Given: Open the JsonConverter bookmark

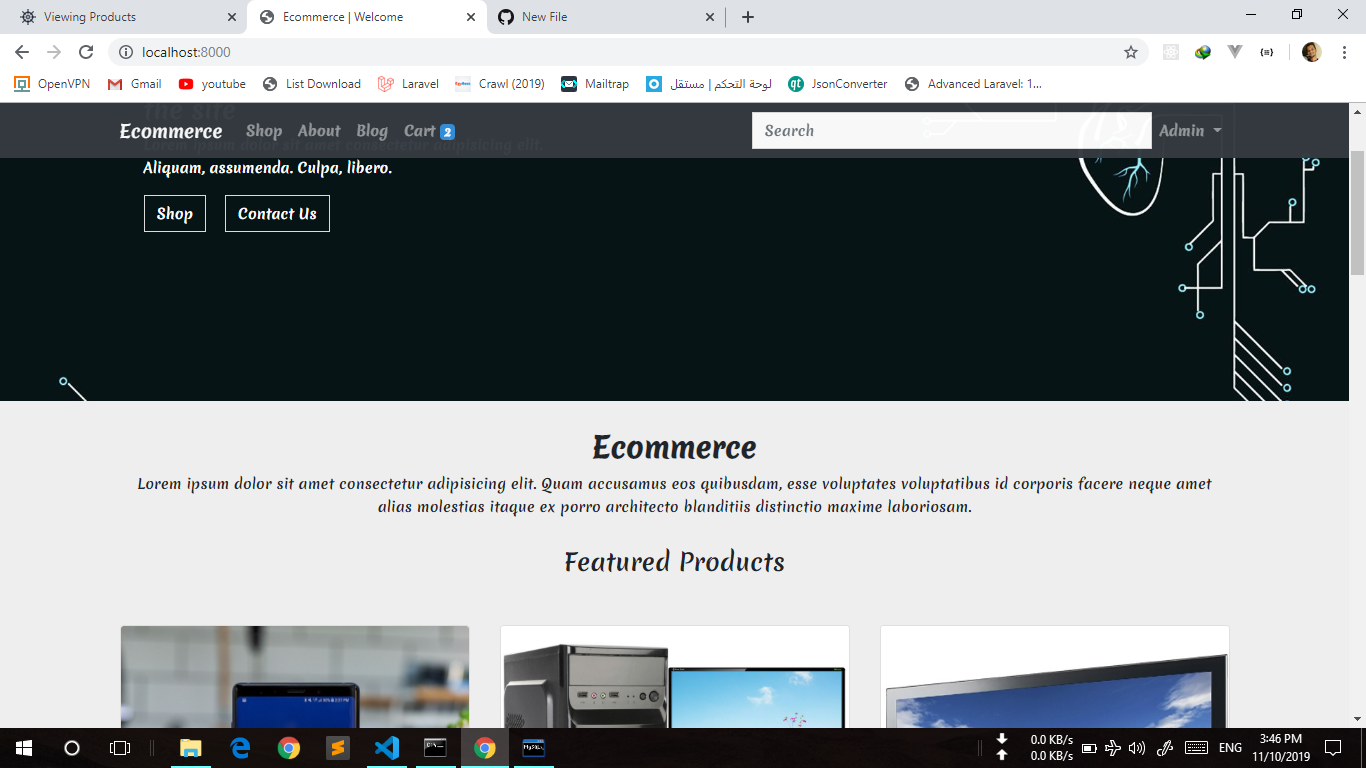Looking at the screenshot, I should coord(838,84).
